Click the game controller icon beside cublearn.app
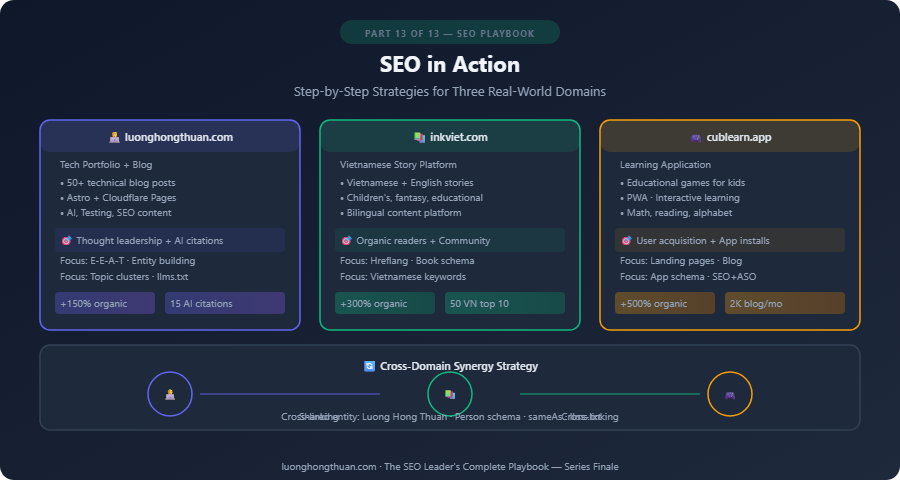Viewport: 900px width, 480px height. [x=696, y=138]
